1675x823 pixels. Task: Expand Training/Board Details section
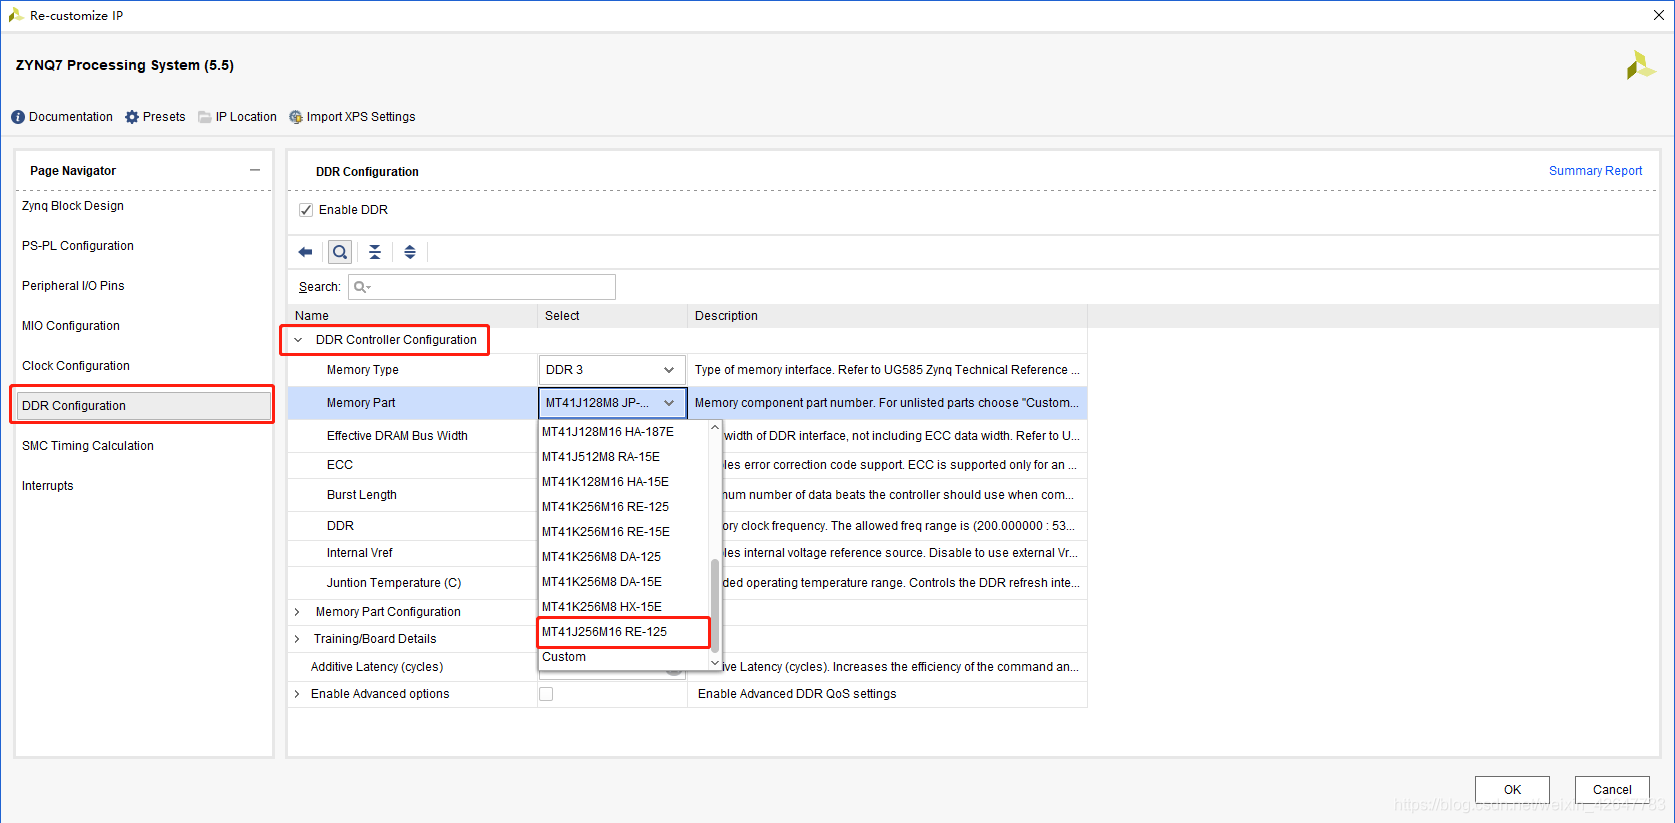297,639
